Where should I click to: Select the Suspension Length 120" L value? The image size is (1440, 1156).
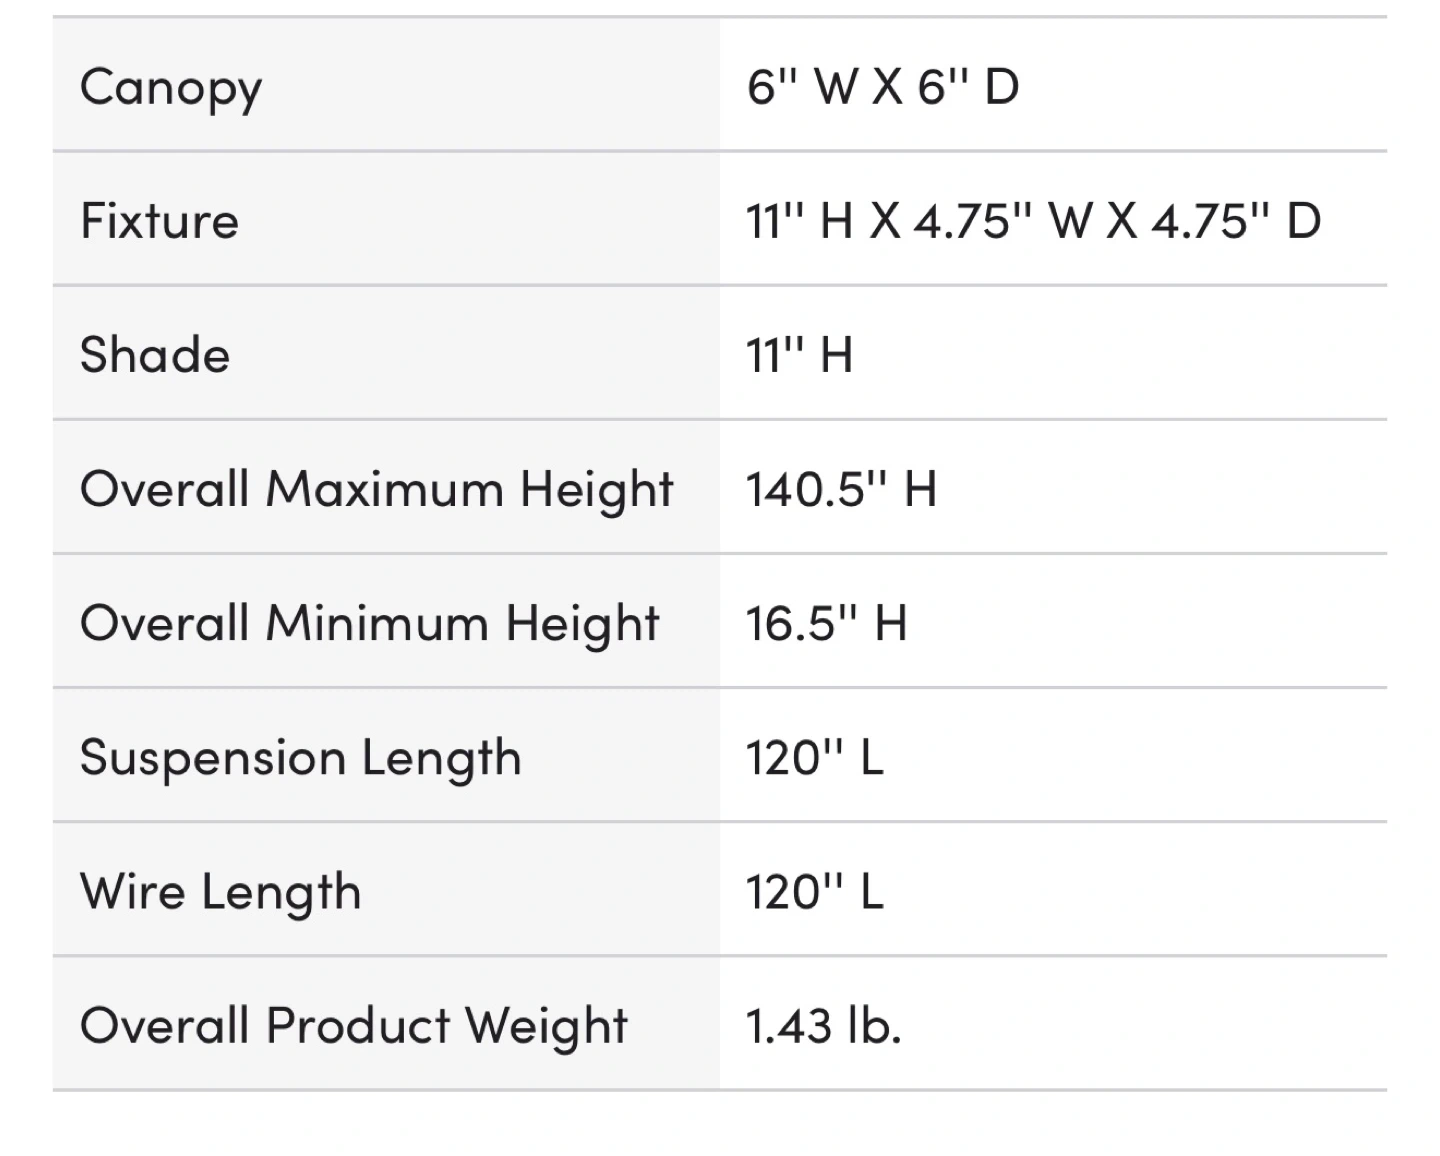pos(814,758)
